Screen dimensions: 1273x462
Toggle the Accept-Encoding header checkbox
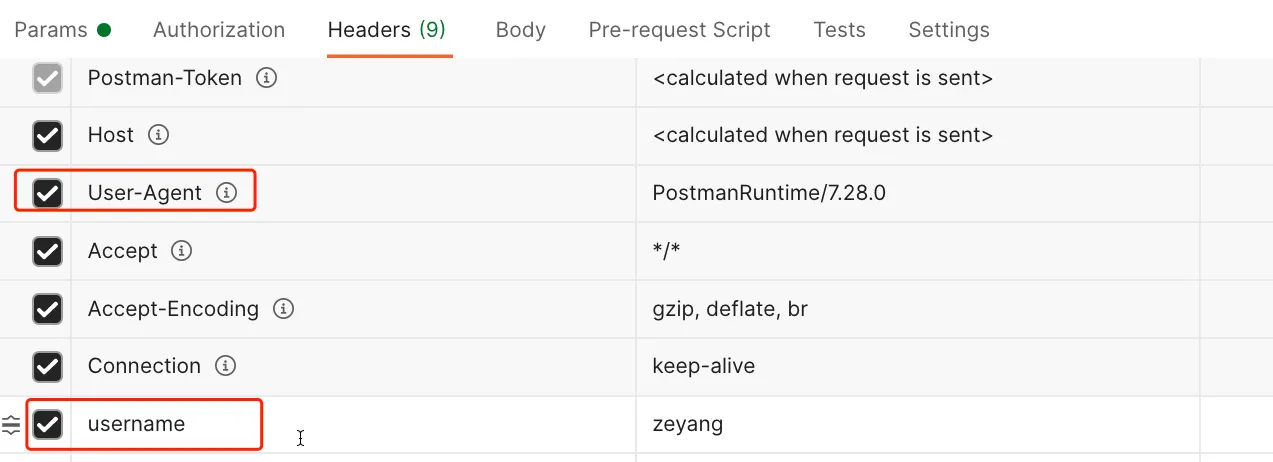47,309
